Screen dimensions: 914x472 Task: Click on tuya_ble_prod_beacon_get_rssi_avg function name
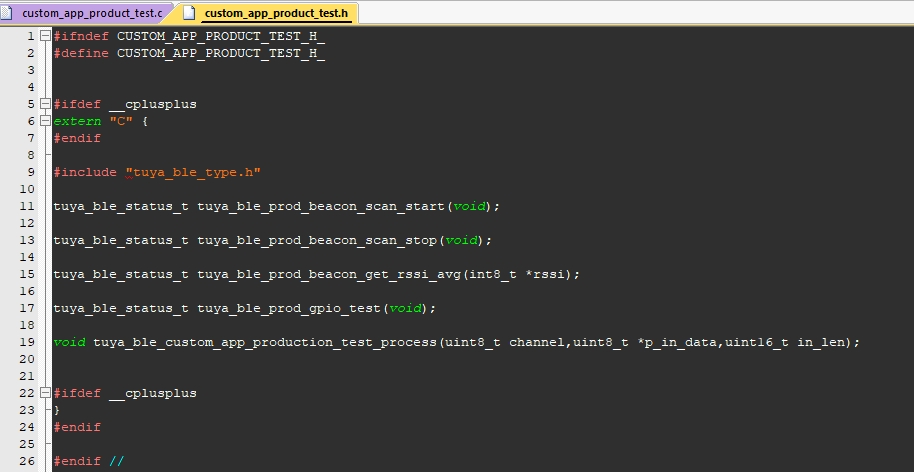pyautogui.click(x=328, y=274)
